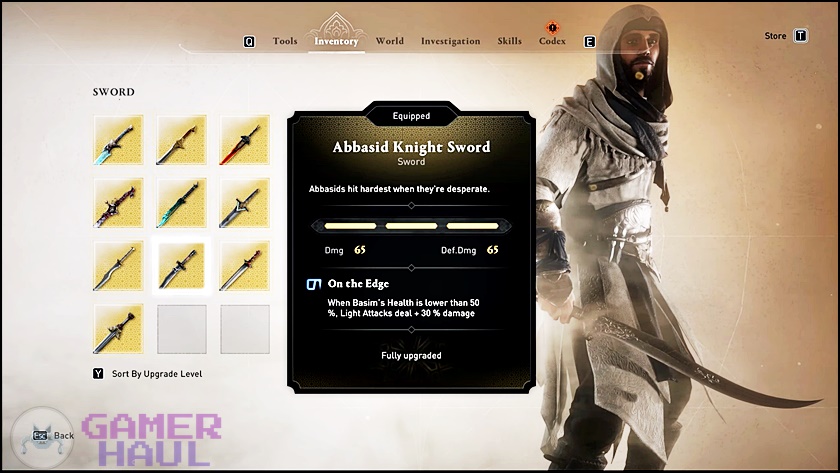Select the gold-hilted sword in top row
This screenshot has width=840, height=473.
pos(182,140)
